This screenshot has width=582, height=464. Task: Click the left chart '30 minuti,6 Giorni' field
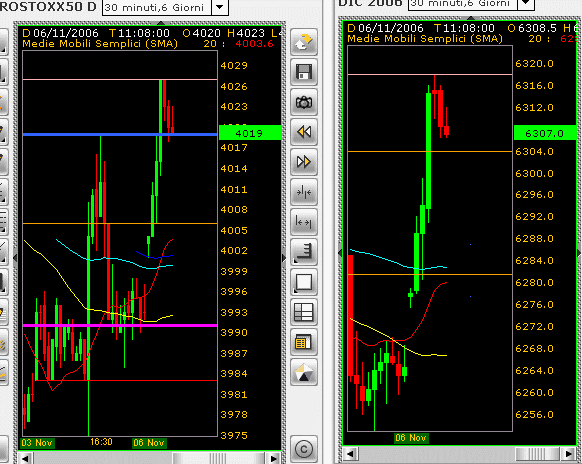(x=157, y=7)
